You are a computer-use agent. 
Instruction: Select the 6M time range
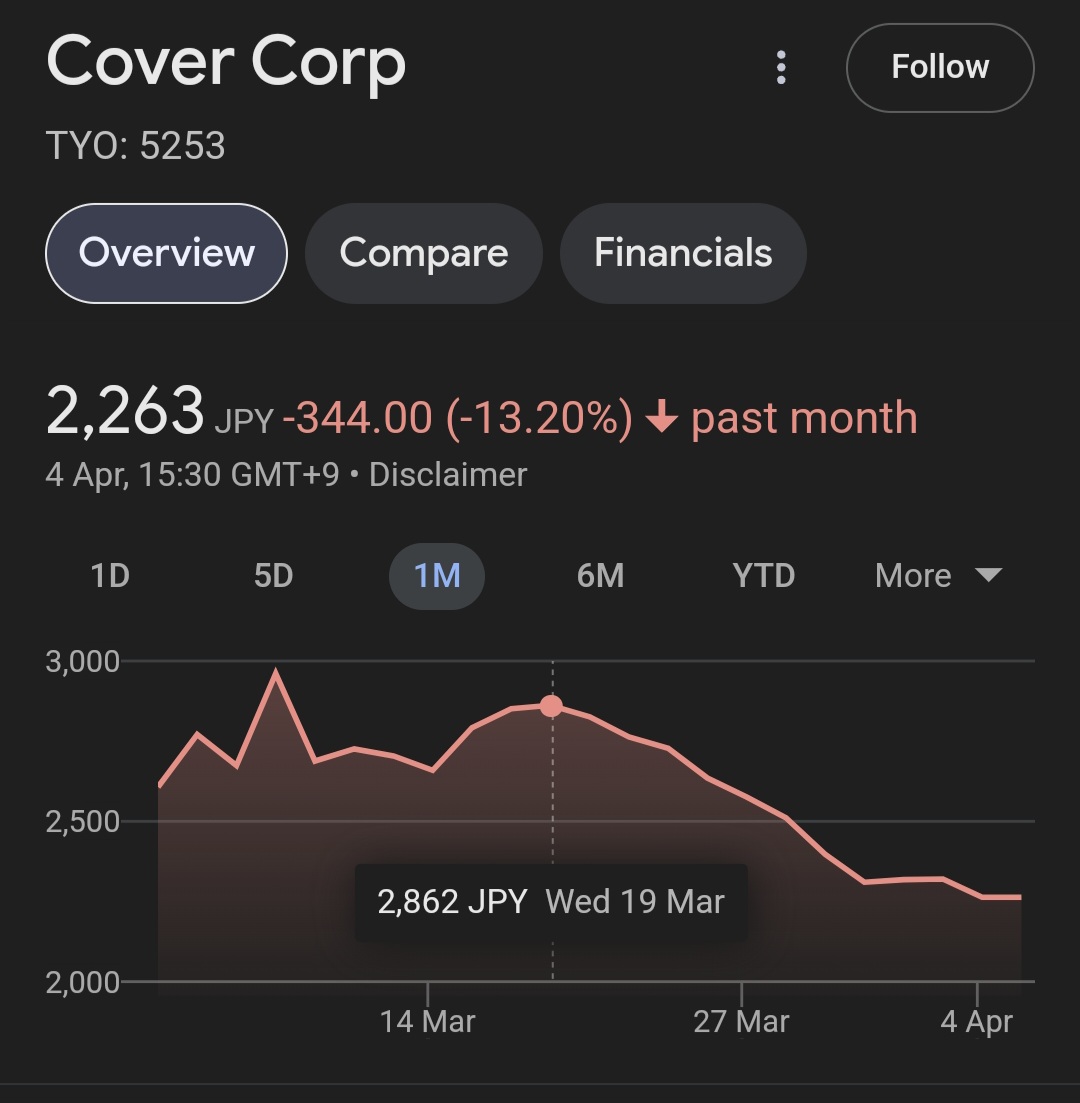(x=600, y=576)
